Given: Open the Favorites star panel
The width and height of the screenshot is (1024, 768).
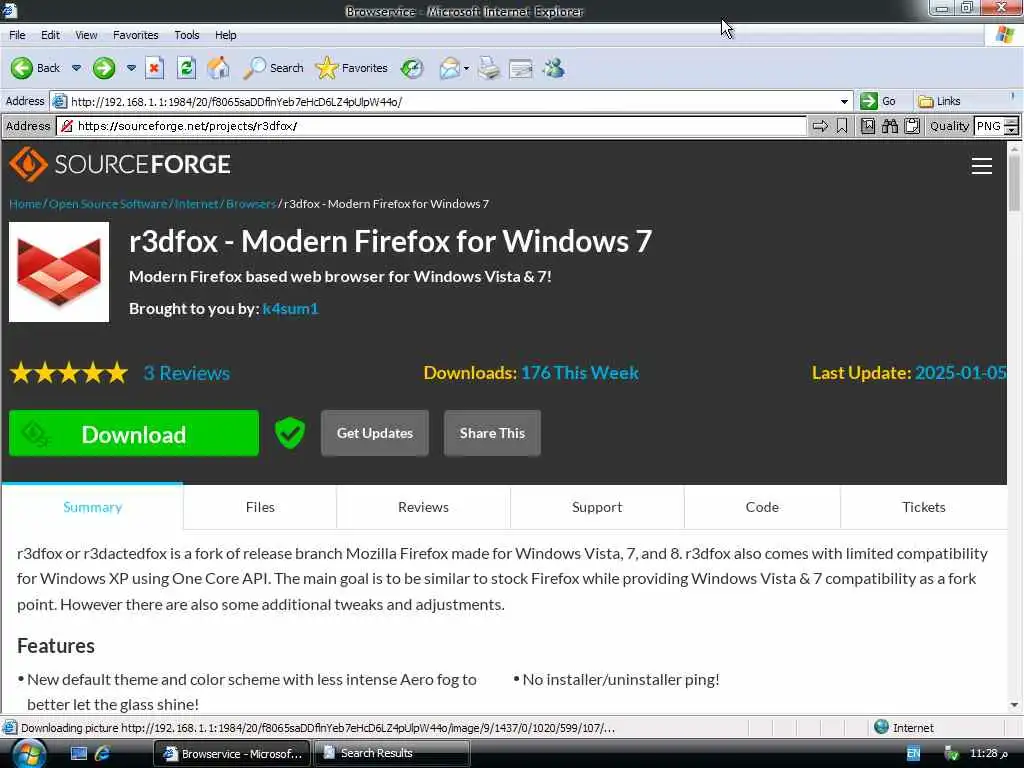Looking at the screenshot, I should click(351, 68).
